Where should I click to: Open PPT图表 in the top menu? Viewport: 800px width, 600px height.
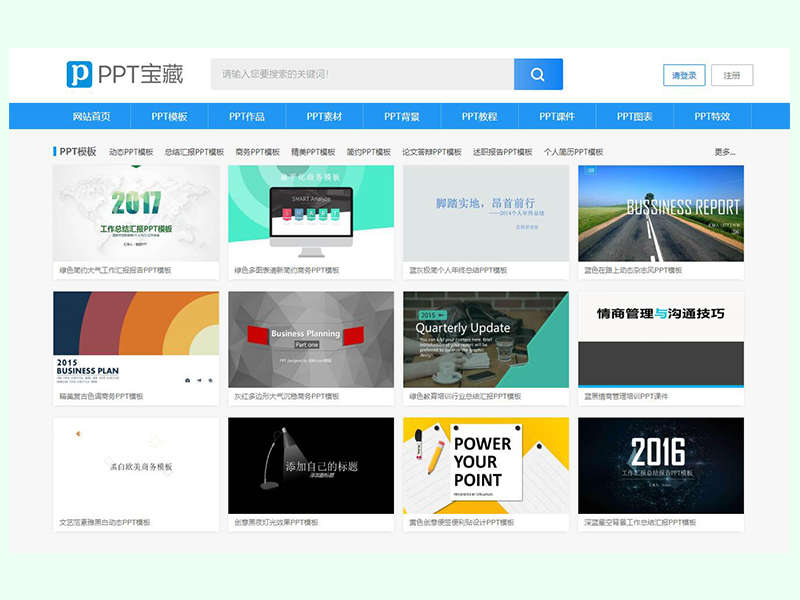coord(635,116)
